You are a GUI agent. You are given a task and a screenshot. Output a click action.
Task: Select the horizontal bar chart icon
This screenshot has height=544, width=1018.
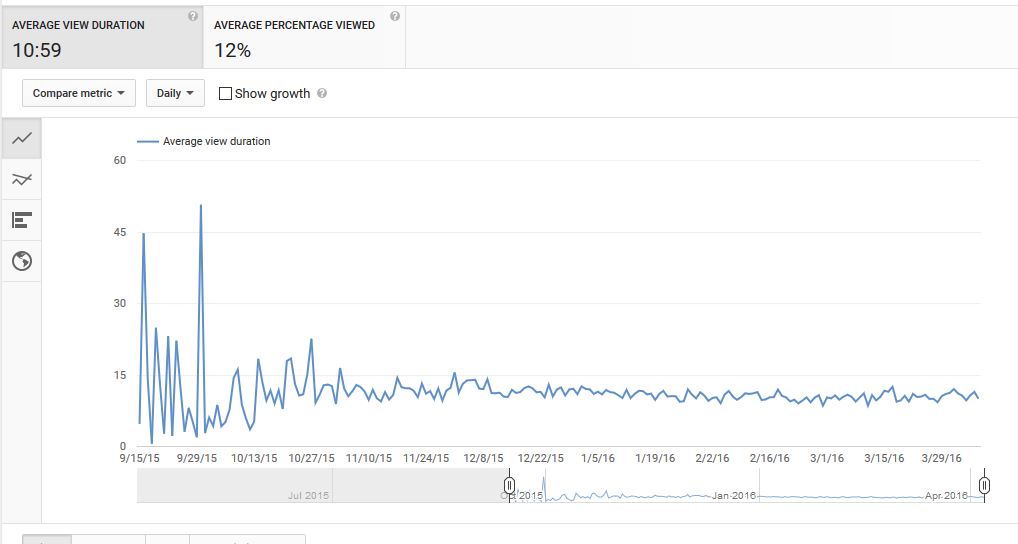pos(21,220)
